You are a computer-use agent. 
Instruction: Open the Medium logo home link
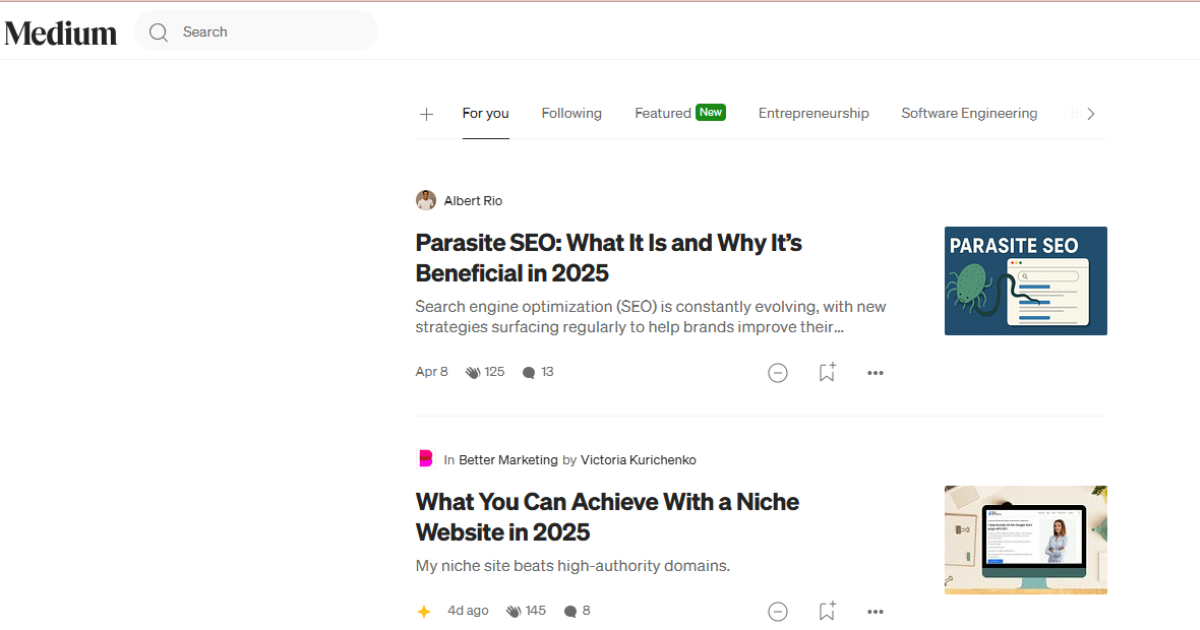[60, 32]
